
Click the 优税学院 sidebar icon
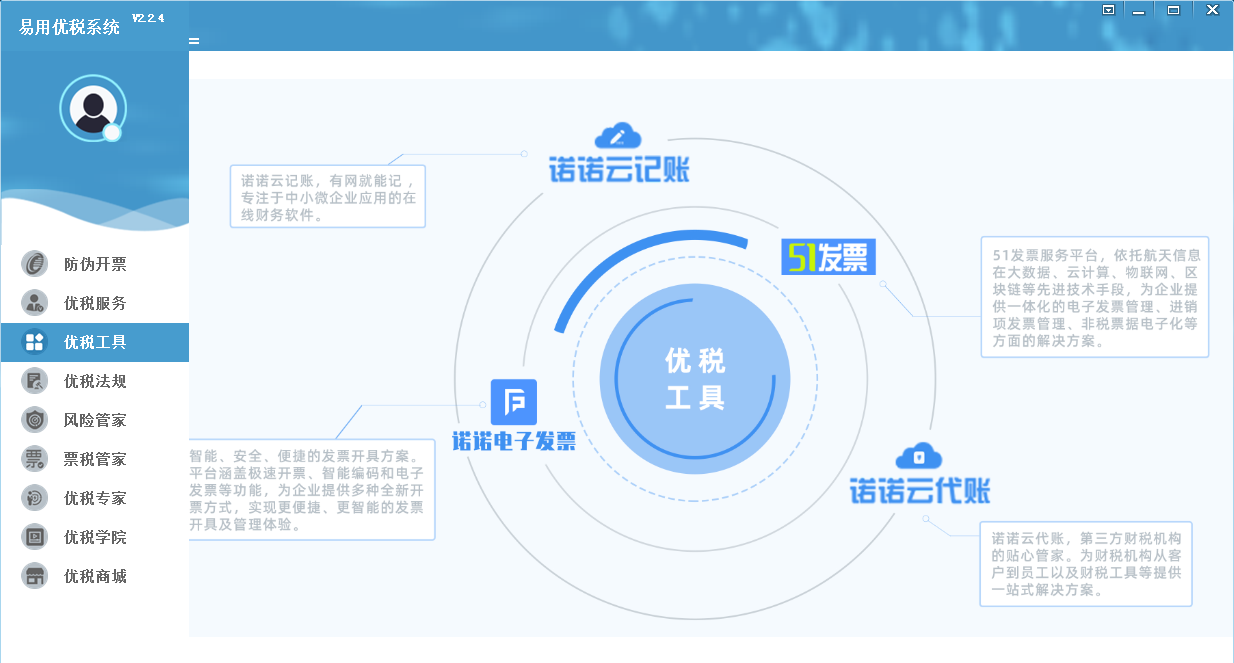35,537
